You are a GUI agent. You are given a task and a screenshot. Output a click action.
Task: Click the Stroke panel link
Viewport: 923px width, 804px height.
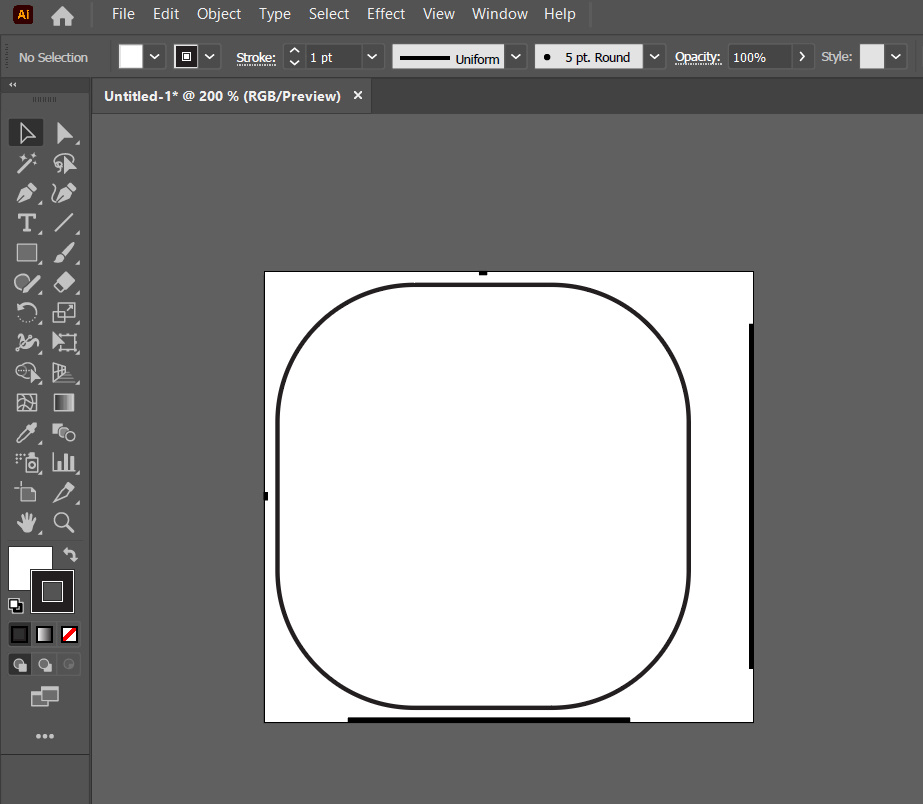[x=256, y=58]
